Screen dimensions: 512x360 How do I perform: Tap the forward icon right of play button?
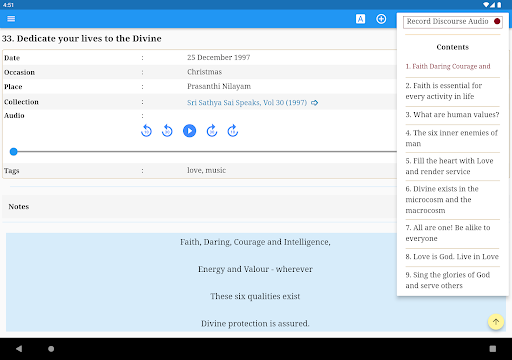[212, 131]
